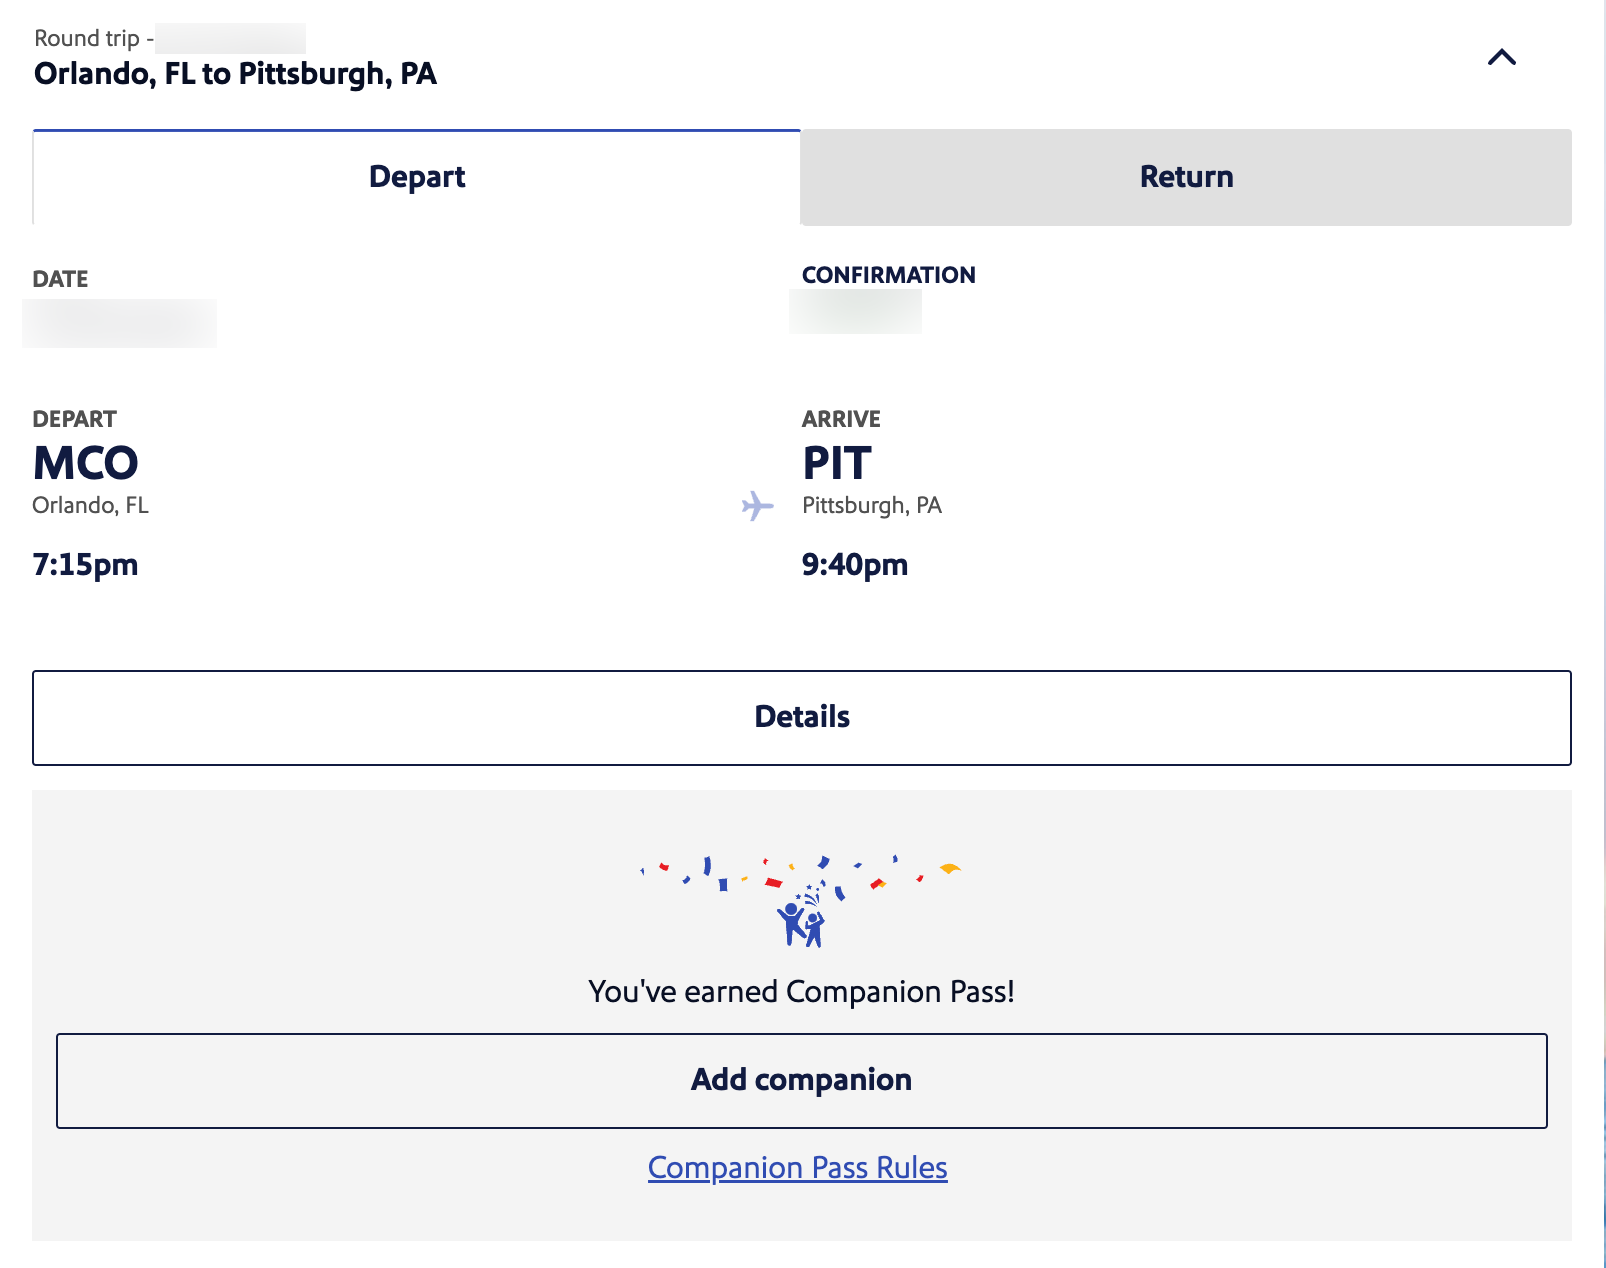Open the Return flight tab

(x=1186, y=177)
